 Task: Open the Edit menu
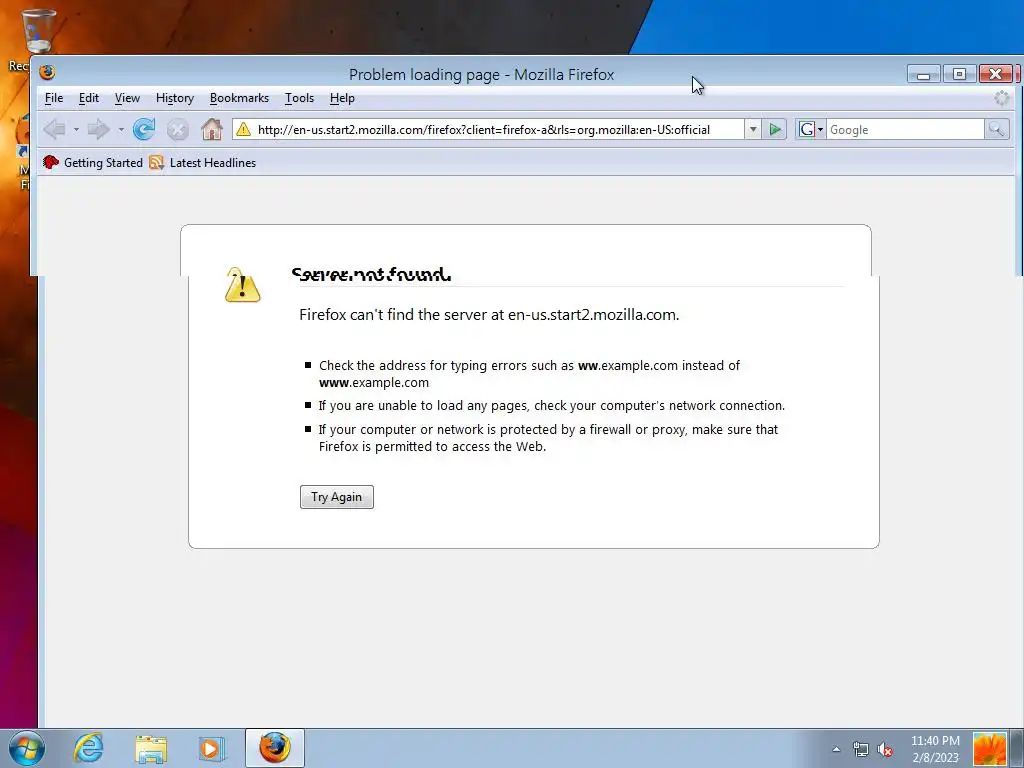pyautogui.click(x=88, y=98)
